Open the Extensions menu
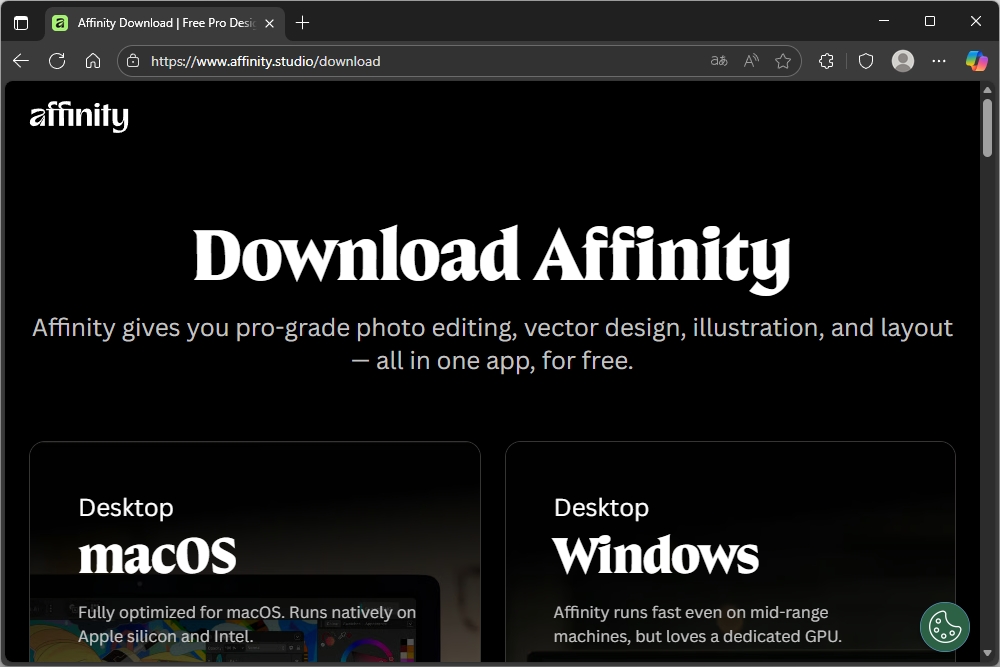 (827, 61)
